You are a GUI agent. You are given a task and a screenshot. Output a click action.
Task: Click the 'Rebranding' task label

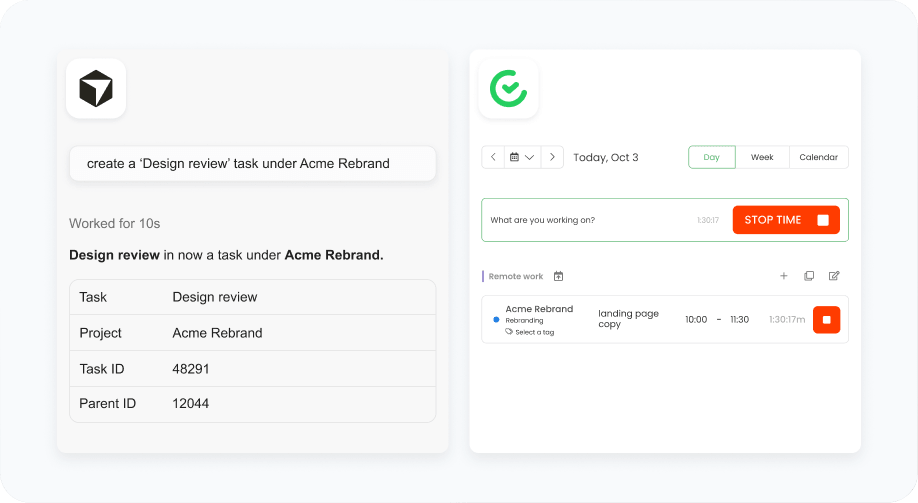pos(525,321)
